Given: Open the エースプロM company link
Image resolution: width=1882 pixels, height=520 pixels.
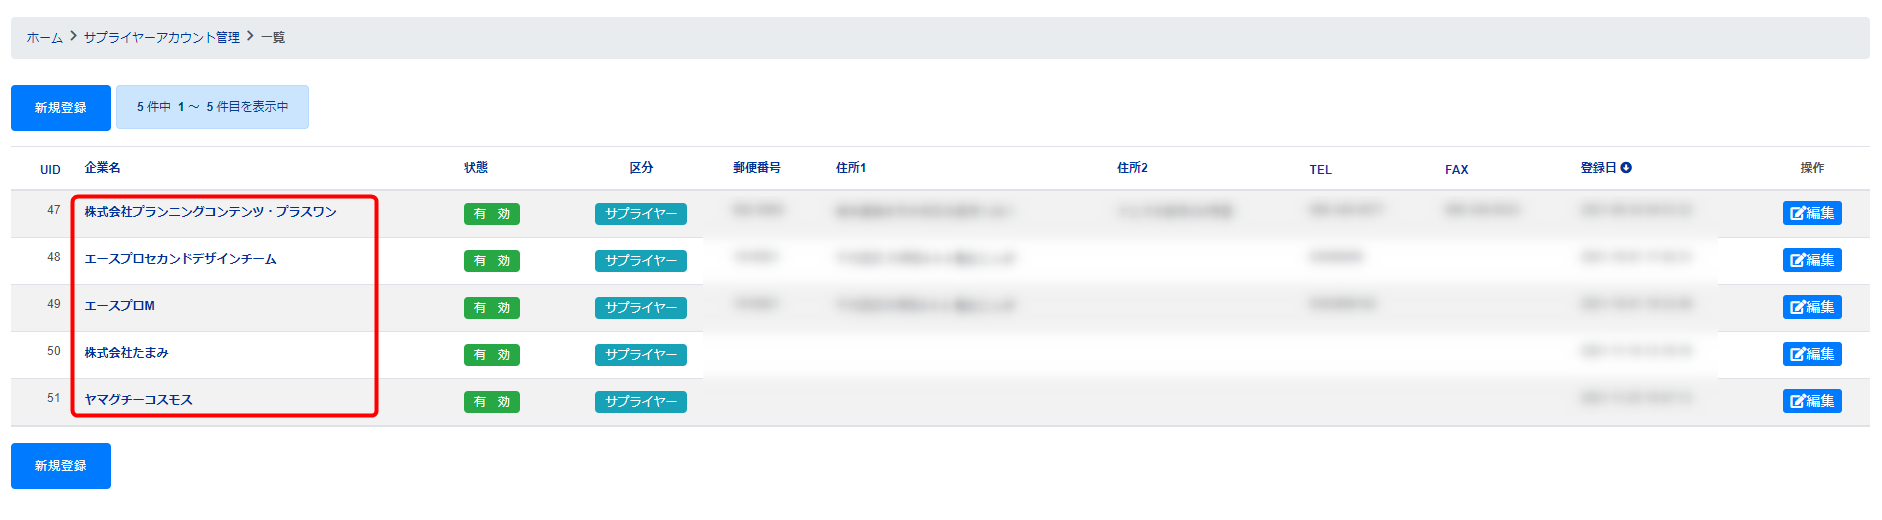Looking at the screenshot, I should 119,306.
